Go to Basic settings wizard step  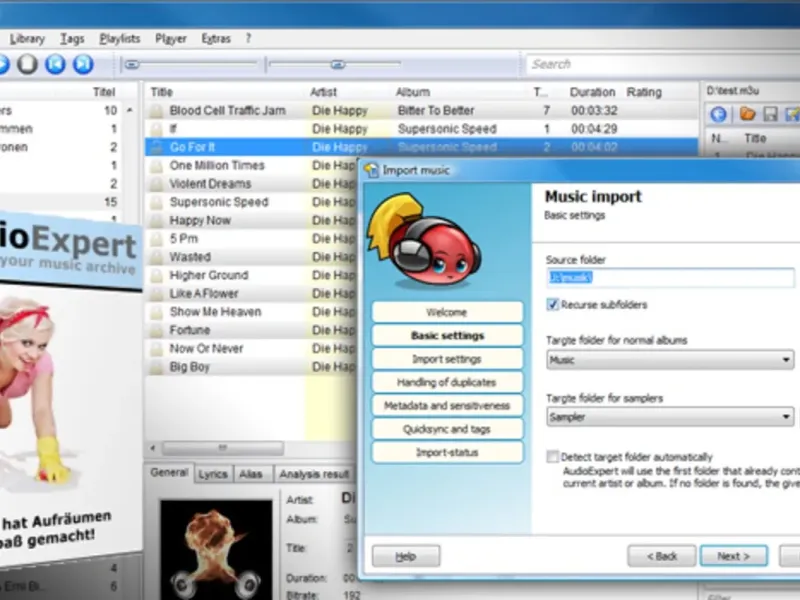pos(447,335)
